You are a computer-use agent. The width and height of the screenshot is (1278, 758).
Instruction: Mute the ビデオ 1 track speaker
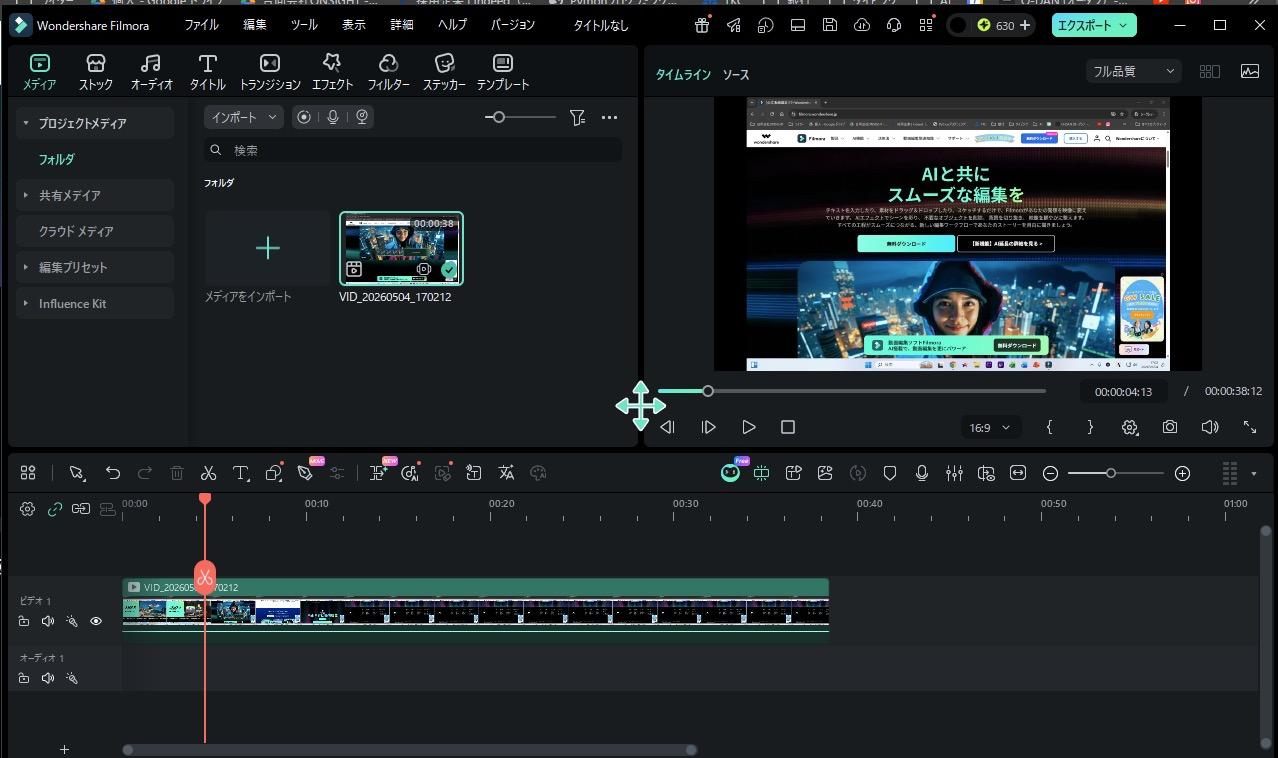(x=47, y=621)
